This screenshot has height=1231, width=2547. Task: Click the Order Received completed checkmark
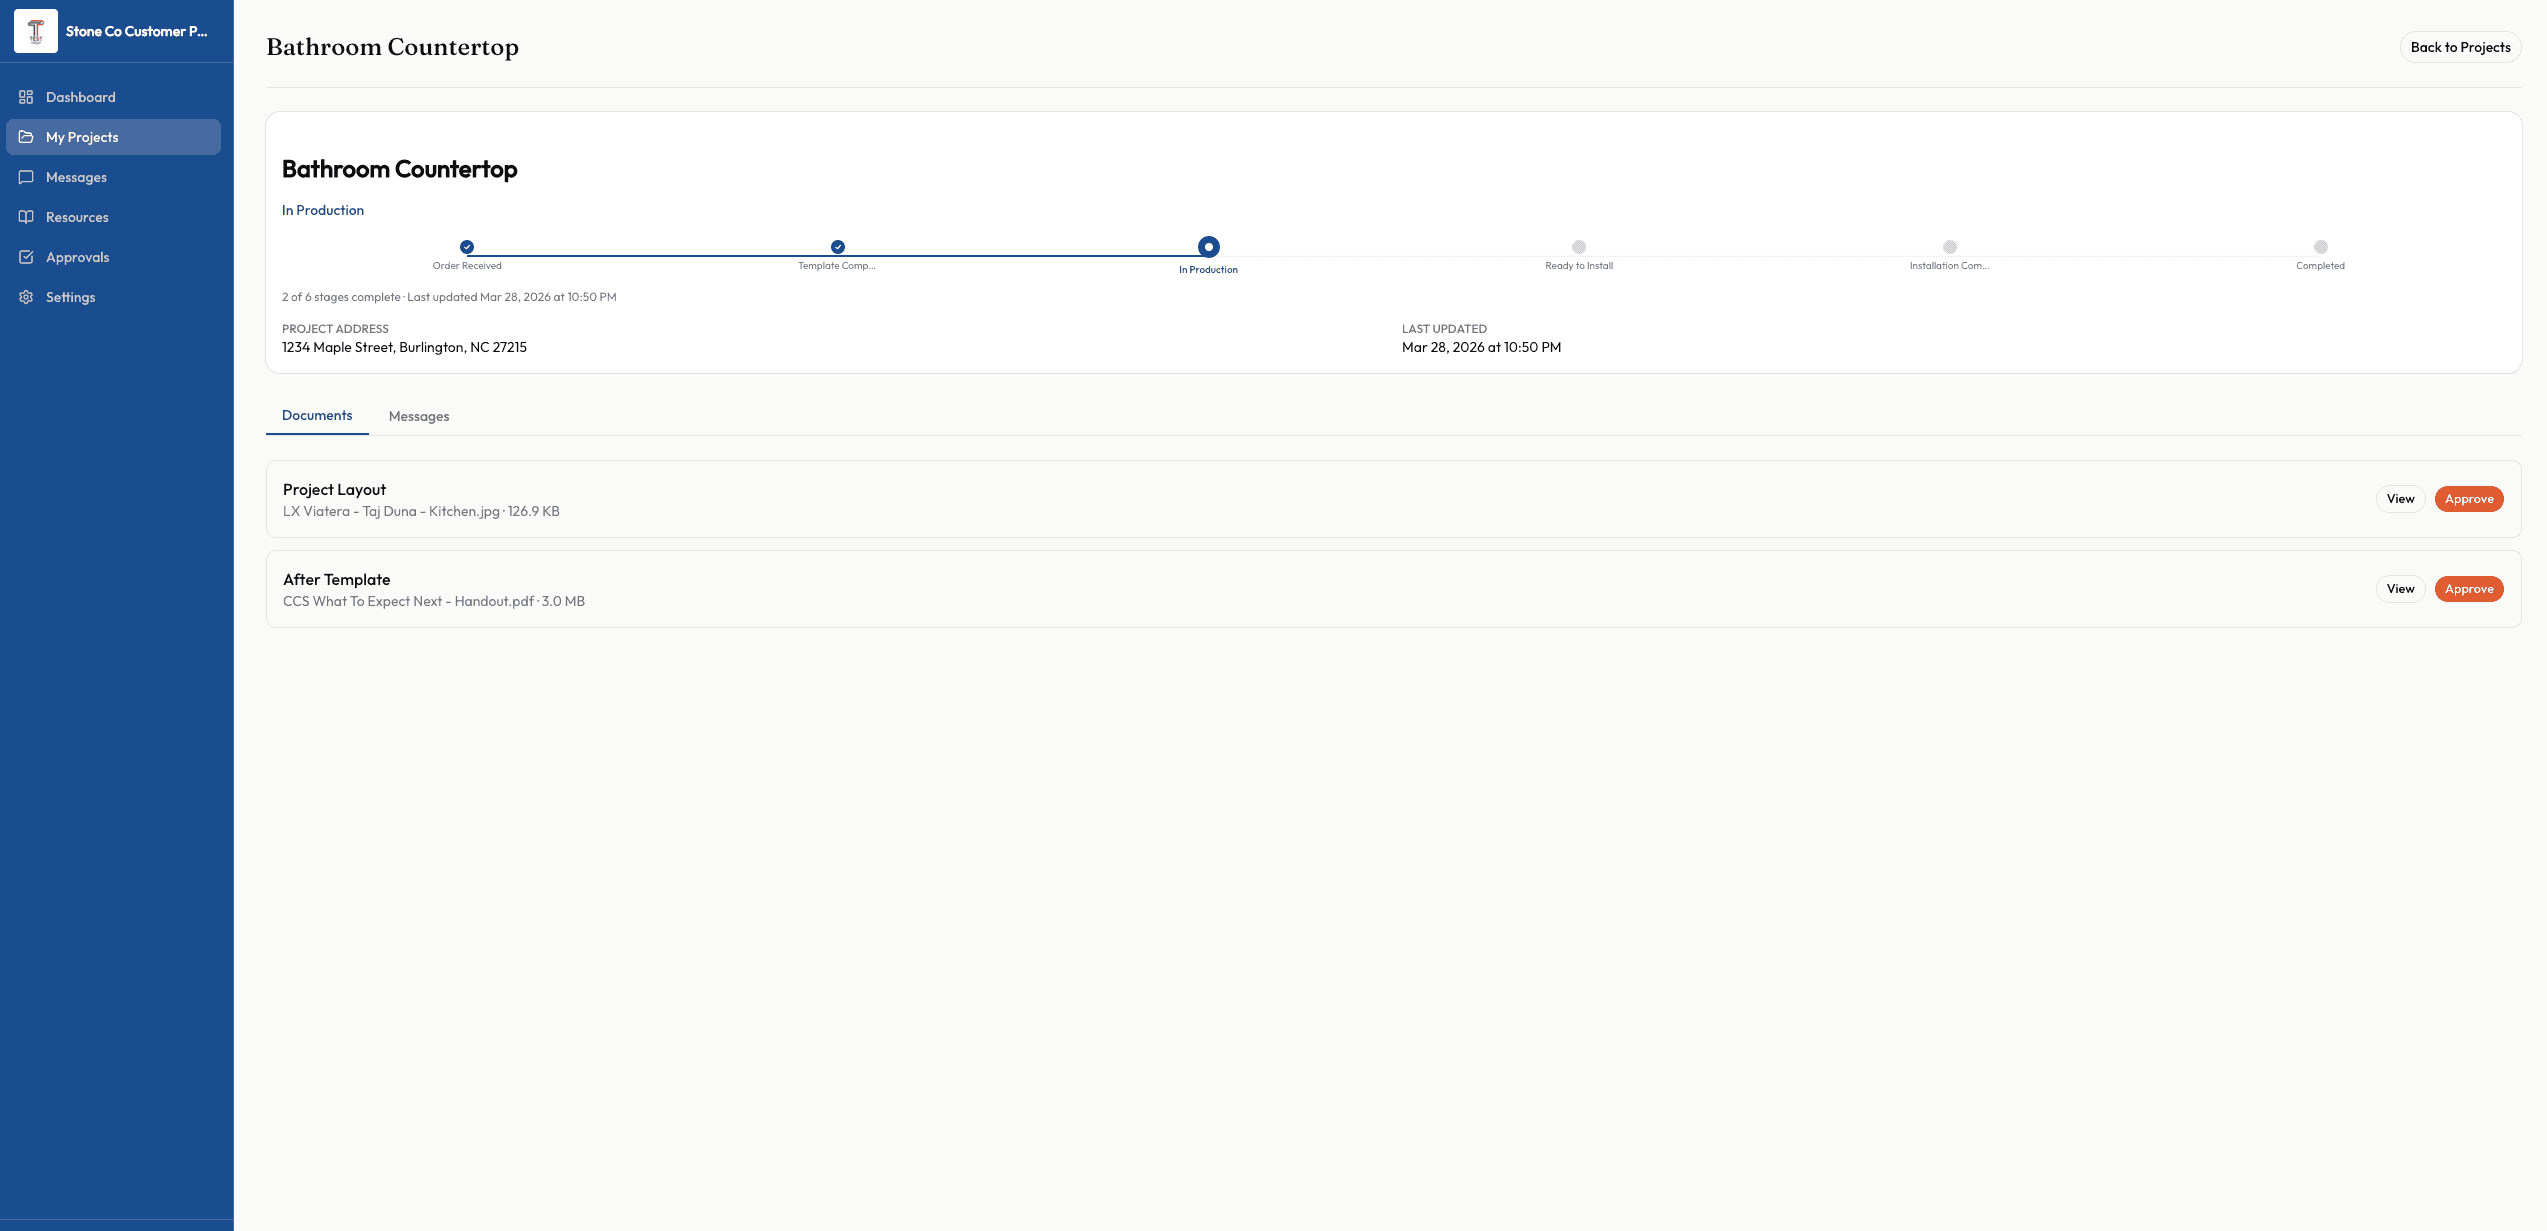[x=466, y=247]
